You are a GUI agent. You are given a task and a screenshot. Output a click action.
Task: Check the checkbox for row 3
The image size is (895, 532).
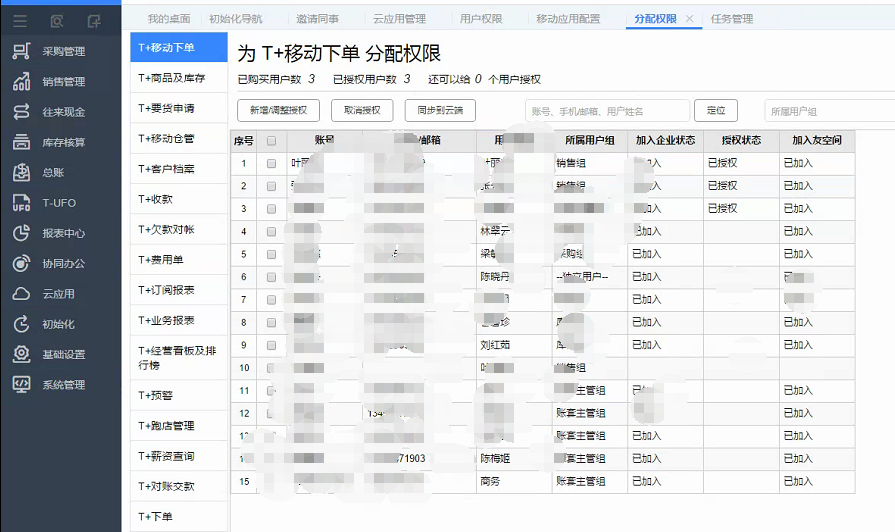272,209
